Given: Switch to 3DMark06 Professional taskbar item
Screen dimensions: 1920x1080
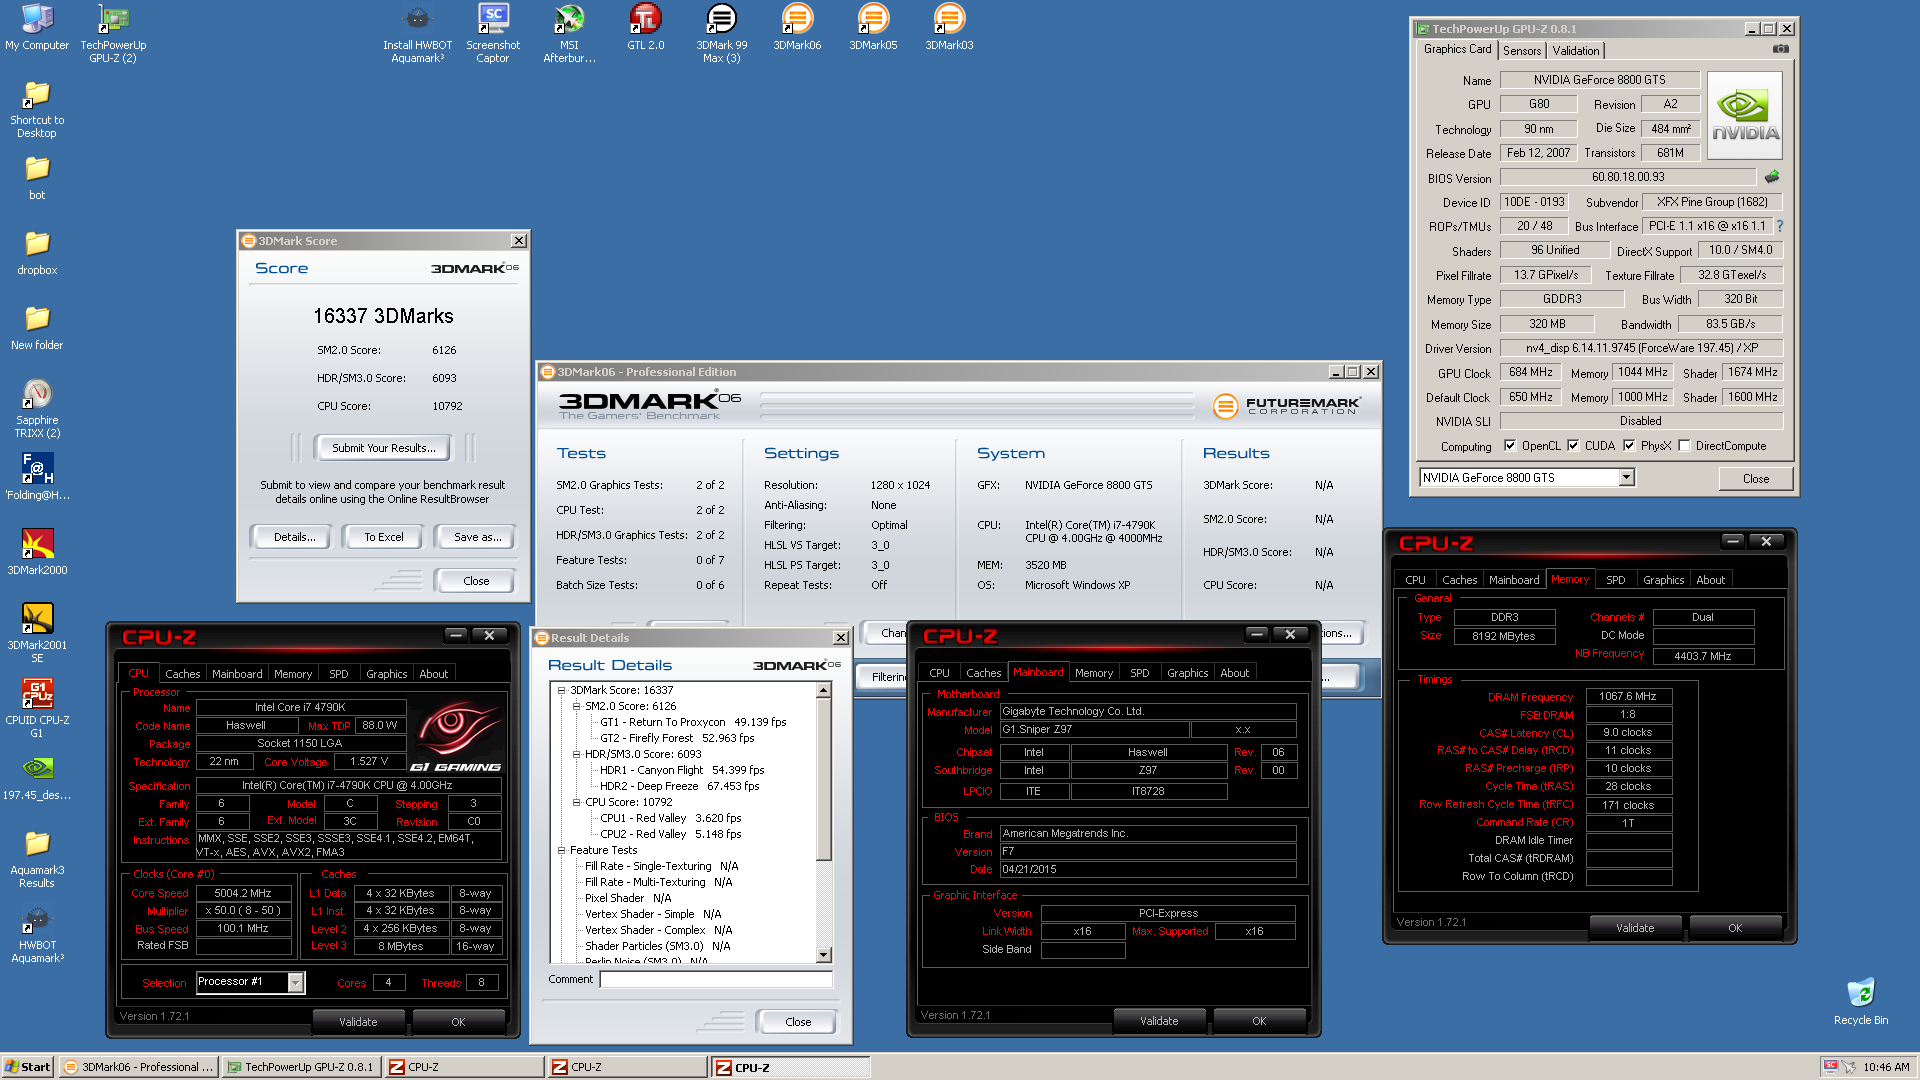Looking at the screenshot, I should click(x=138, y=1067).
